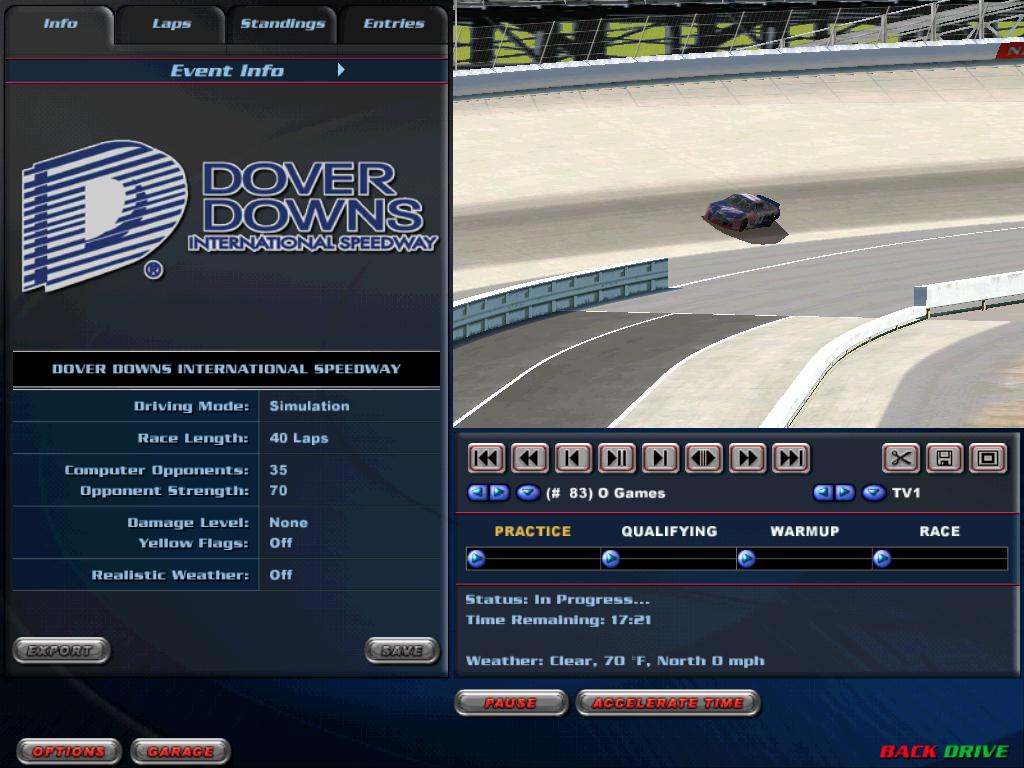Jump to the replay end
Image resolution: width=1024 pixels, height=768 pixels.
coord(791,458)
